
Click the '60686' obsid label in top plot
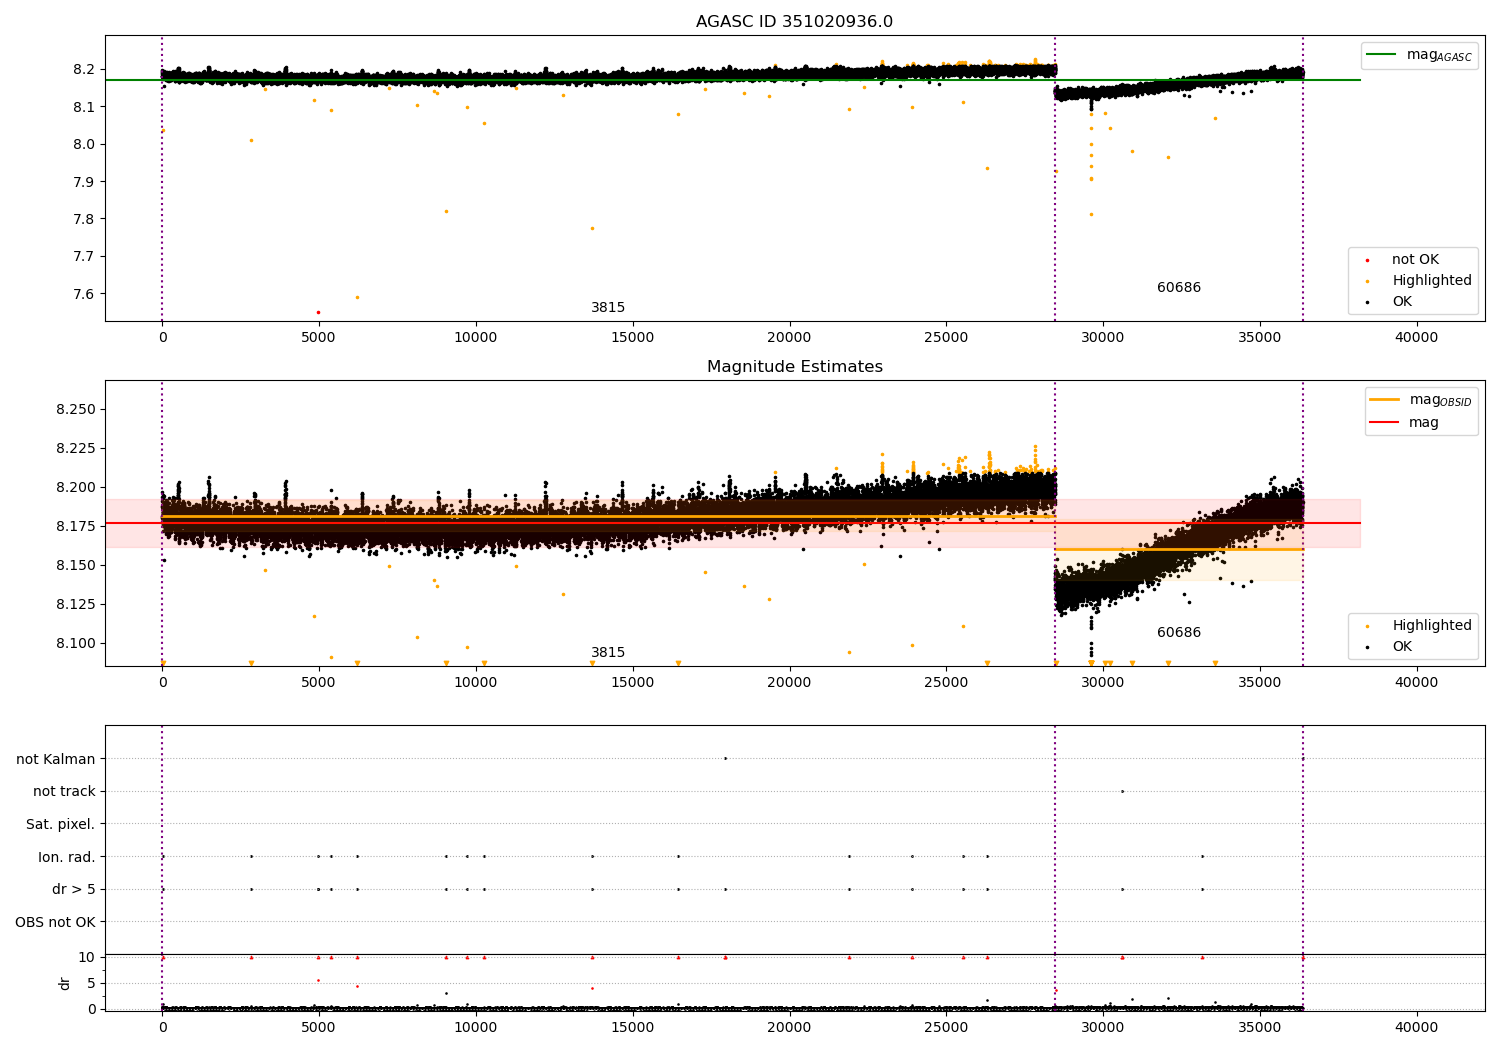coord(1179,288)
